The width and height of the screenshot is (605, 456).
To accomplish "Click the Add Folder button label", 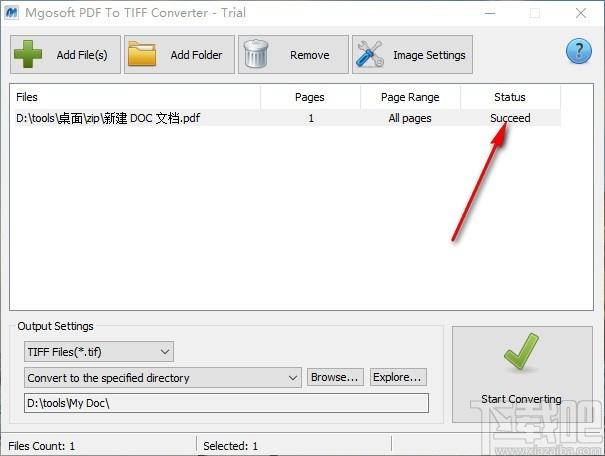I will (x=196, y=55).
